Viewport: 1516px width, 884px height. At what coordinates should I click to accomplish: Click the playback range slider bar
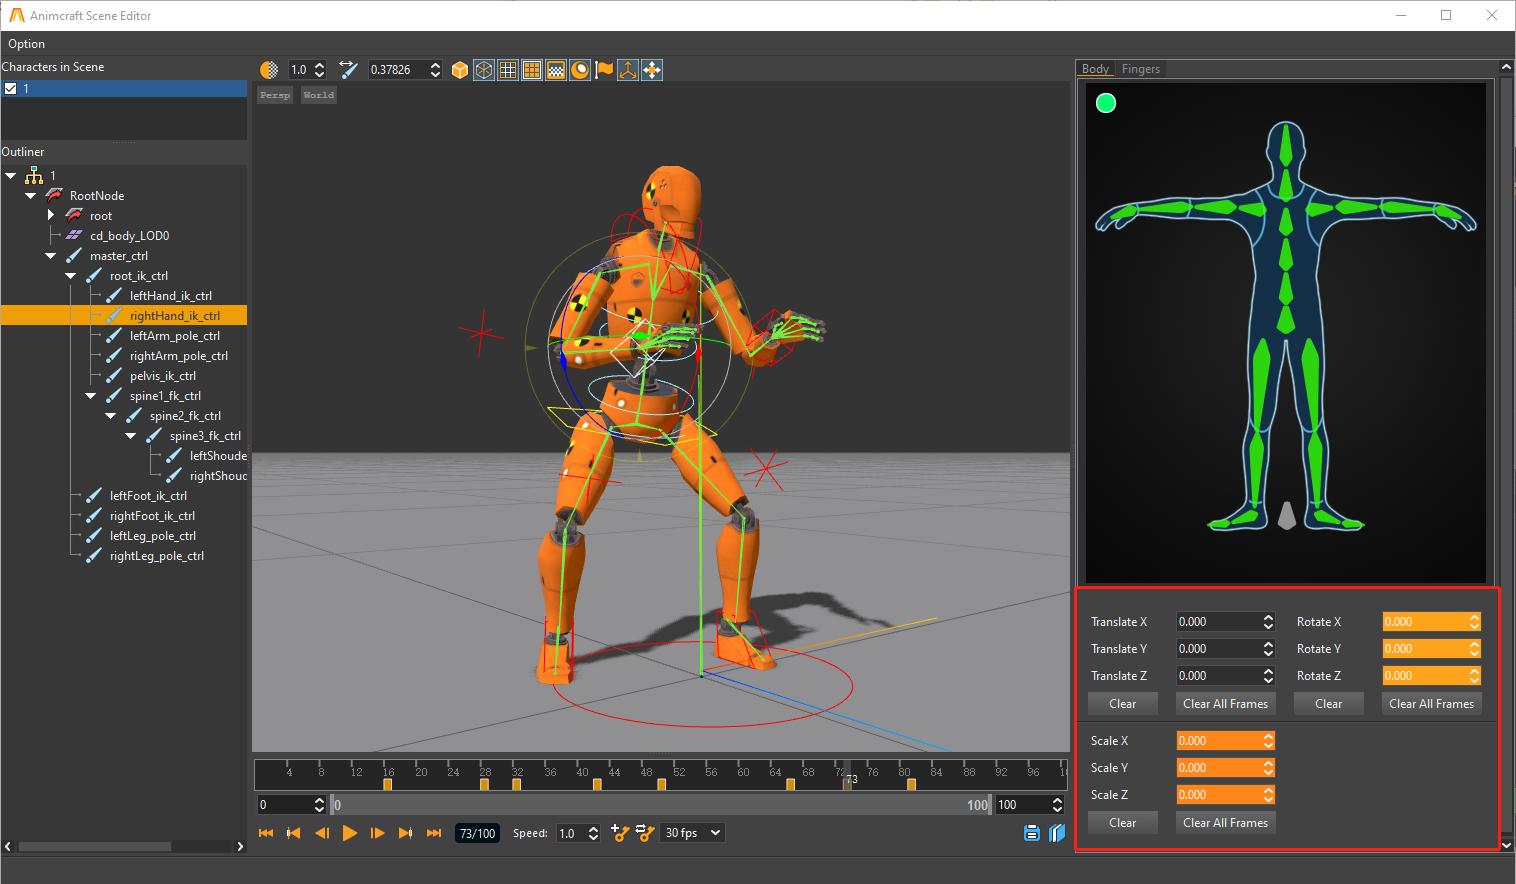(x=661, y=805)
